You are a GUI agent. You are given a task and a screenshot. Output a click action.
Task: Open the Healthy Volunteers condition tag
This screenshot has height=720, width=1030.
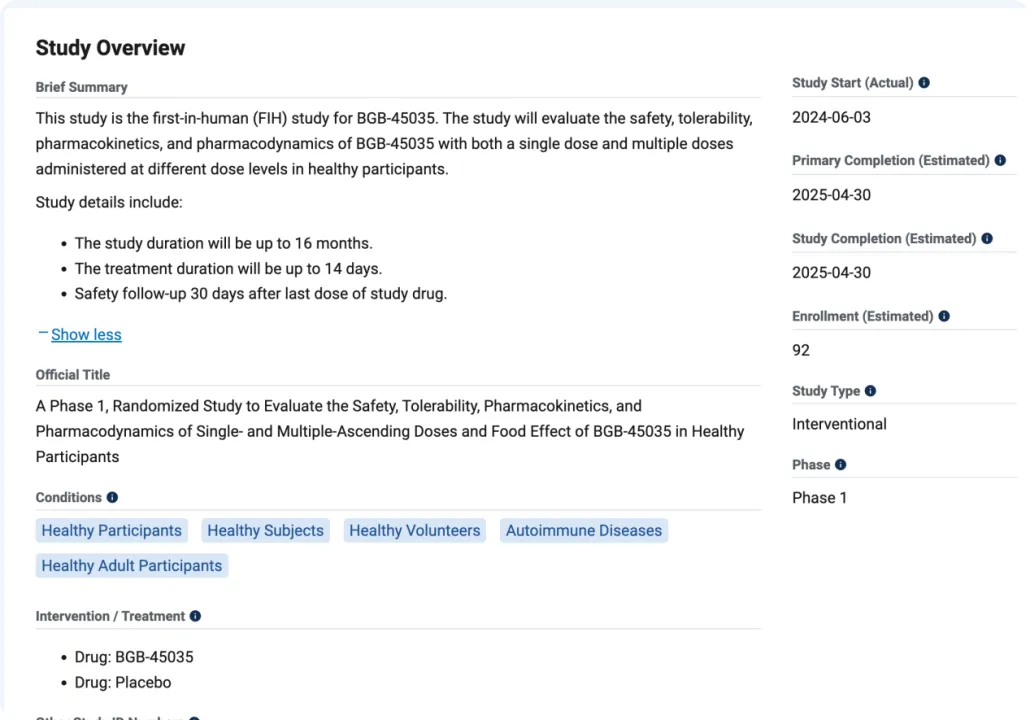414,531
